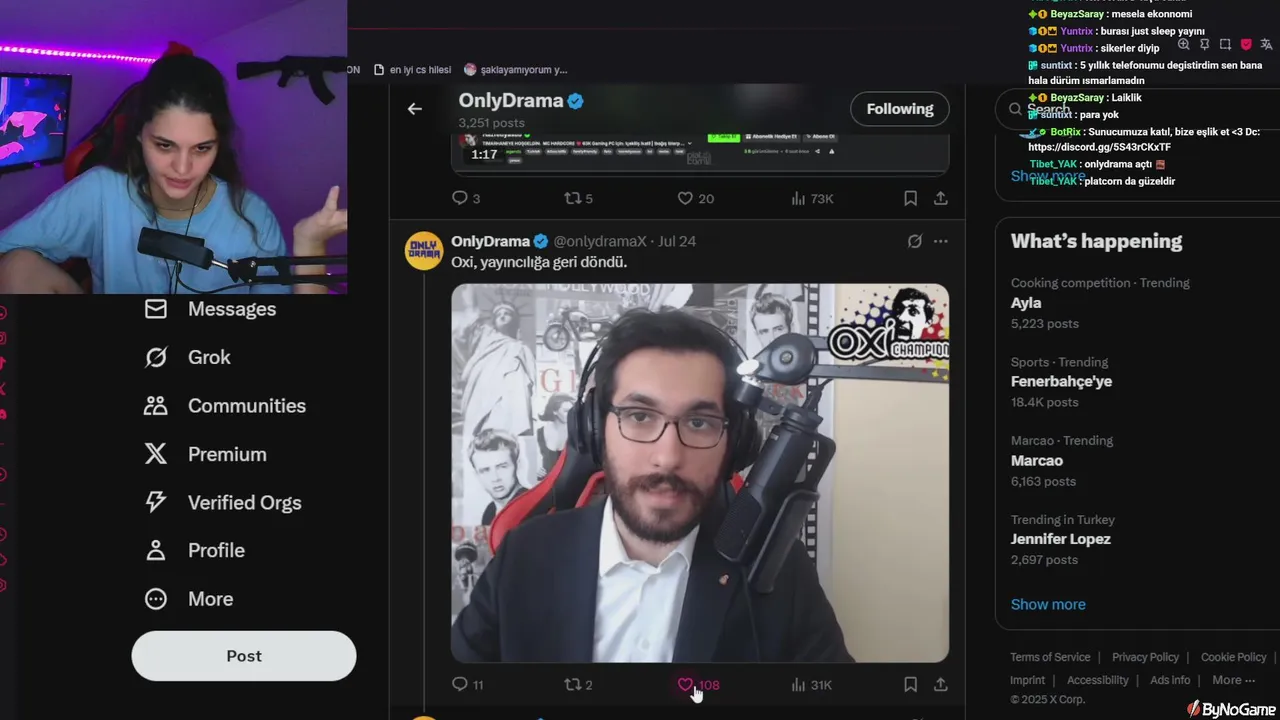
Task: Open Premium in the sidebar
Action: click(205, 454)
